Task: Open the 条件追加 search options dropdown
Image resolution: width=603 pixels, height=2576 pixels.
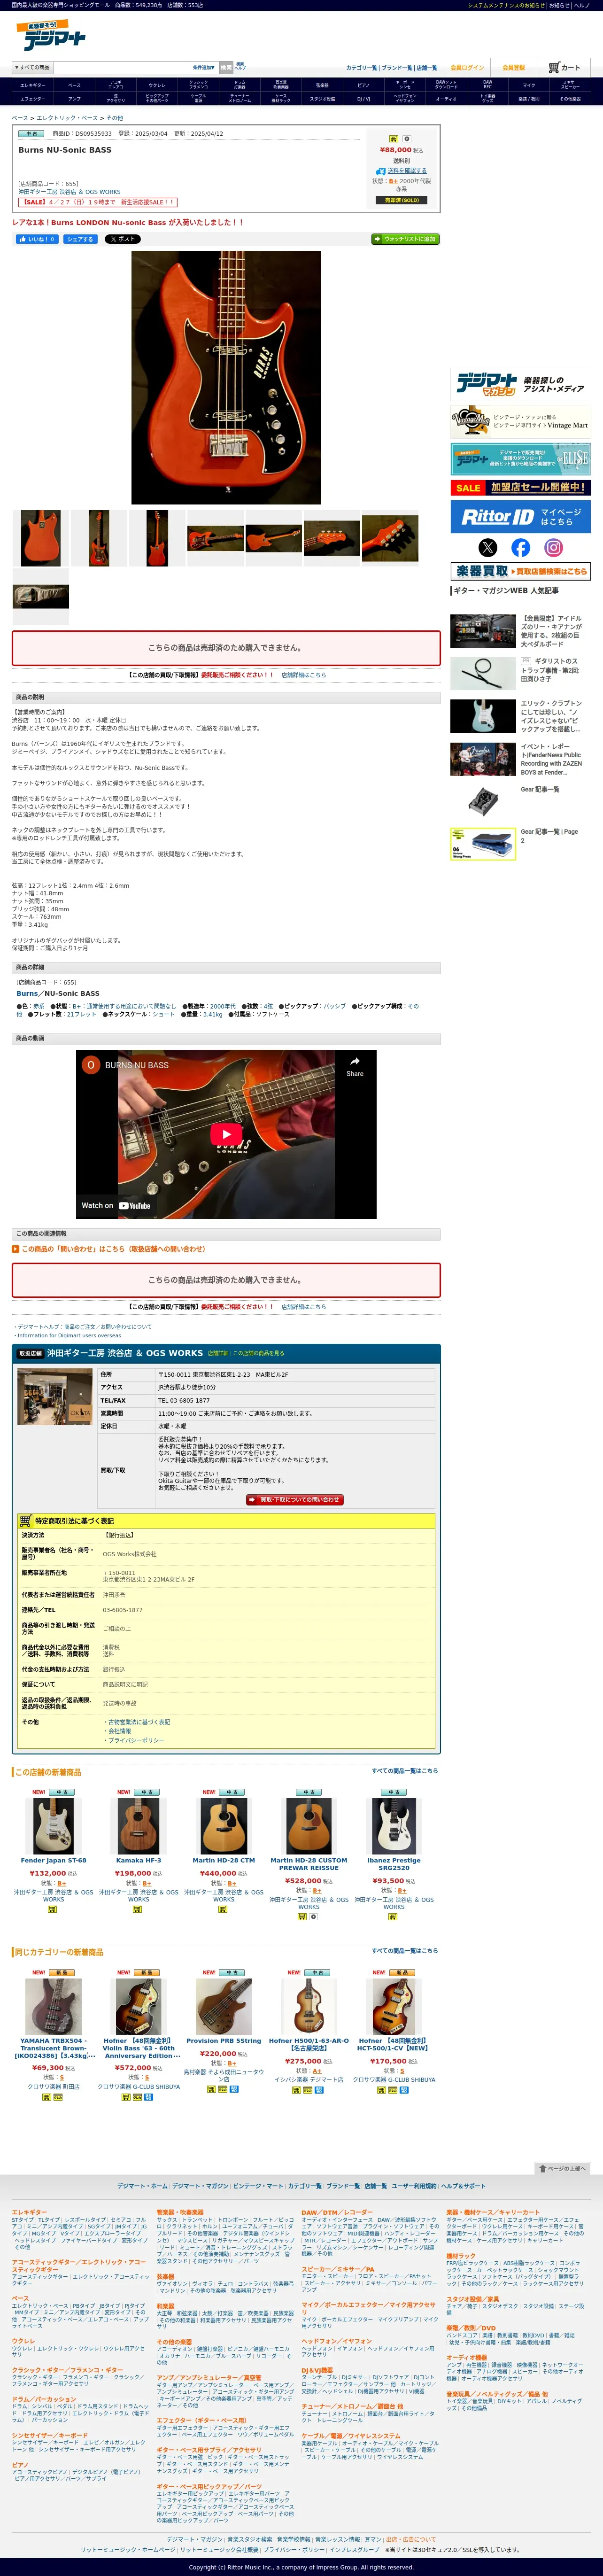Action: point(204,67)
